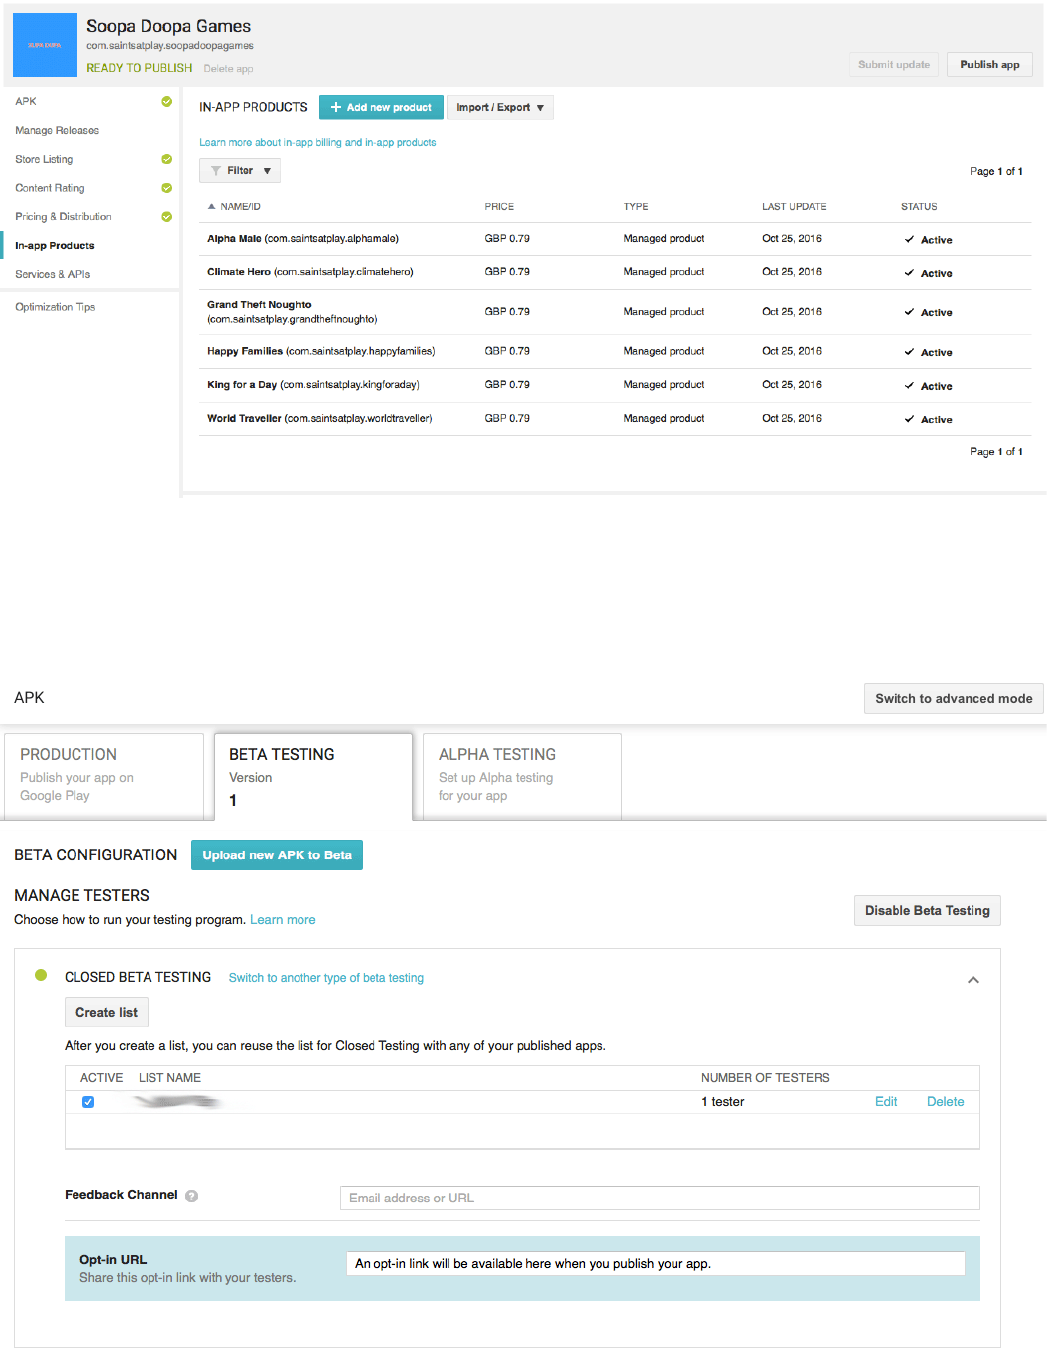The width and height of the screenshot is (1047, 1370).
Task: Click green checkmark next to Store Listing
Action: [167, 159]
